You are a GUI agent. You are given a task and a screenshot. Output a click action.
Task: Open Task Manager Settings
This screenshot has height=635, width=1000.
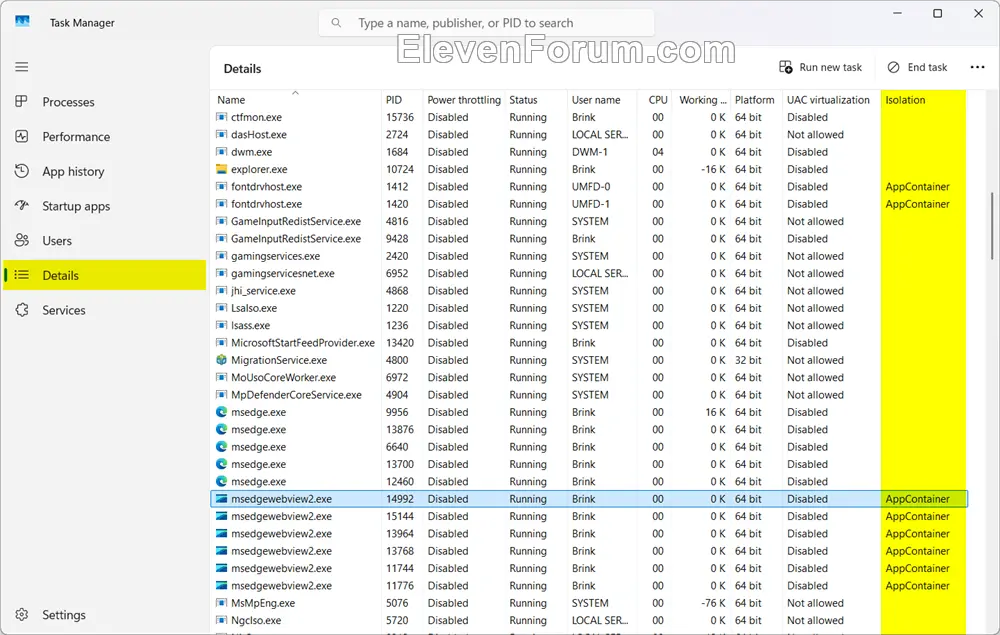104,615
